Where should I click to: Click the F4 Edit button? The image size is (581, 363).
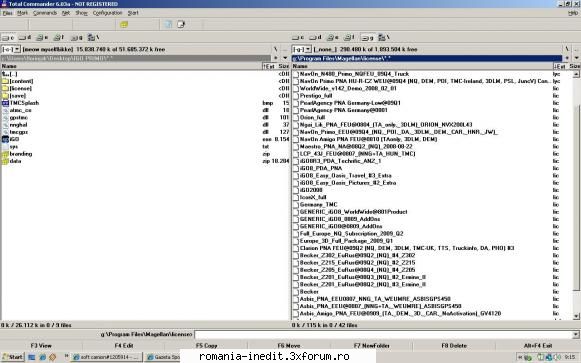pos(124,346)
